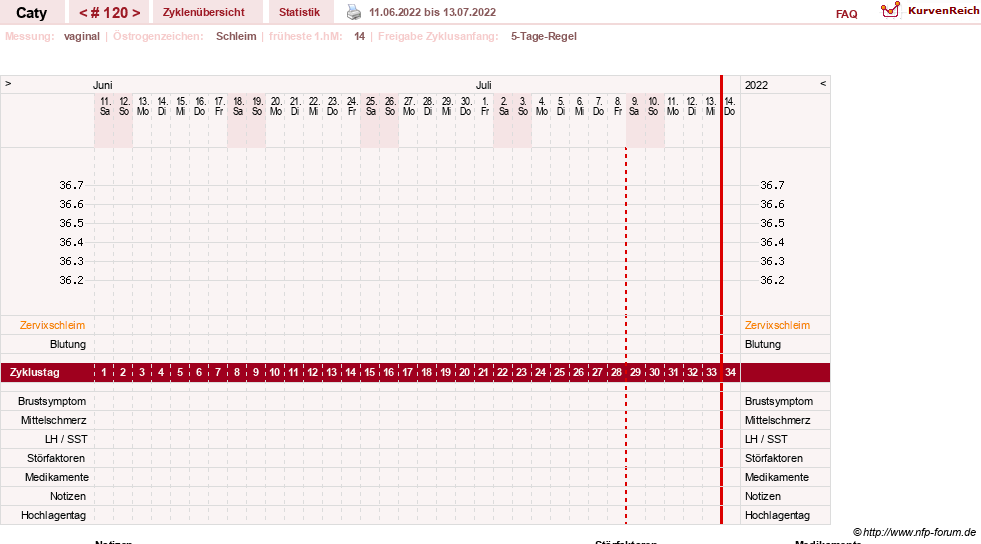The width and height of the screenshot is (981, 544).
Task: Click the früheste 1.hM value 14
Action: 359,36
